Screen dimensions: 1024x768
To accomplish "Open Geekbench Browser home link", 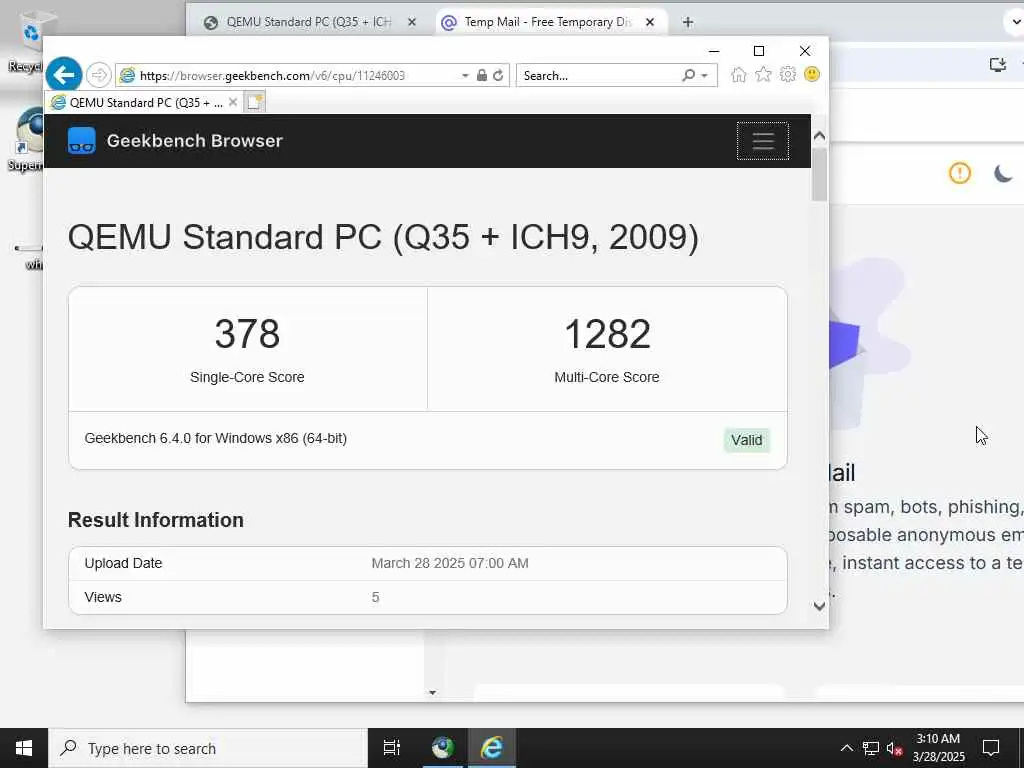I will pyautogui.click(x=195, y=140).
